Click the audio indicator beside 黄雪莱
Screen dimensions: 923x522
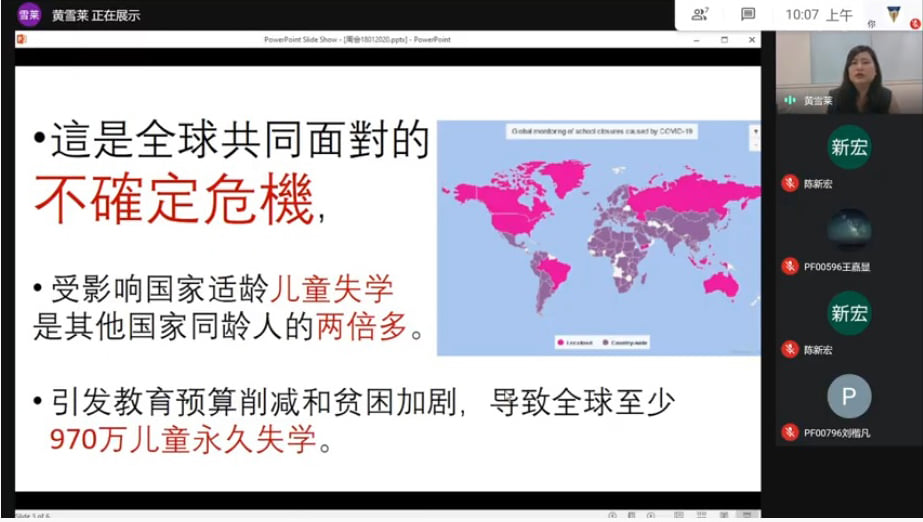pos(790,100)
